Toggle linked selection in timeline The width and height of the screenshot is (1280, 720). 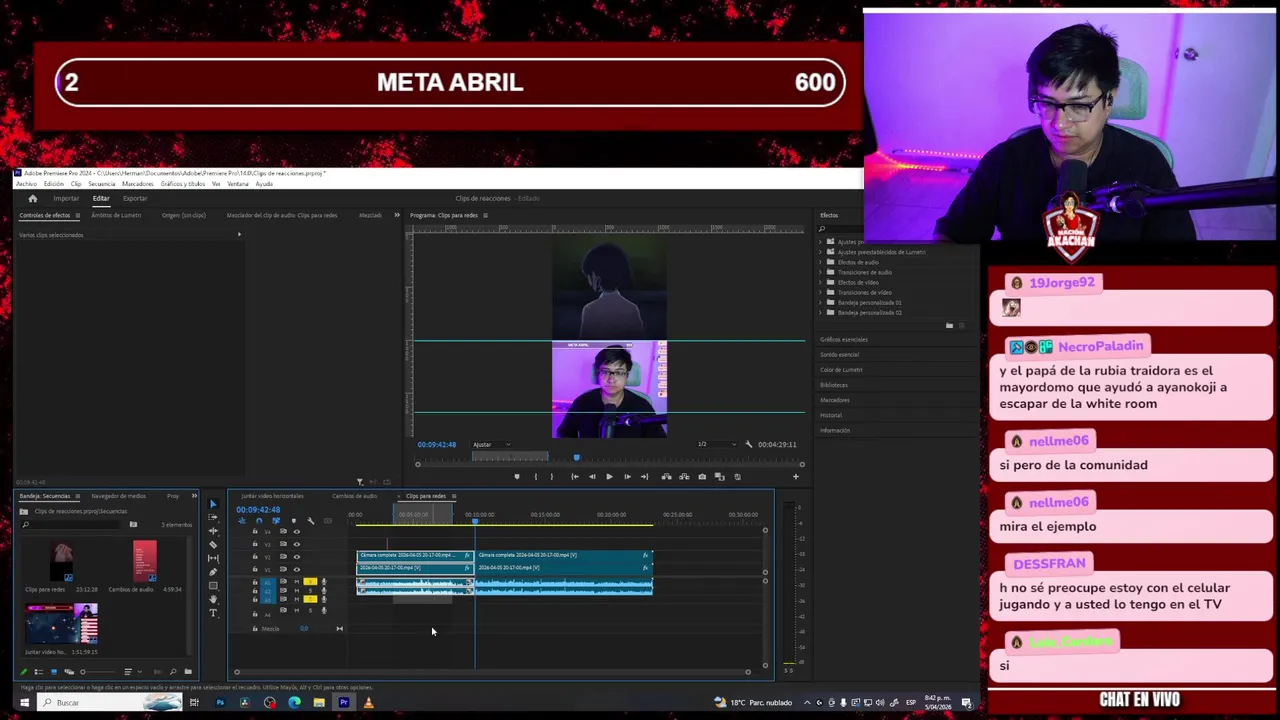tap(275, 521)
